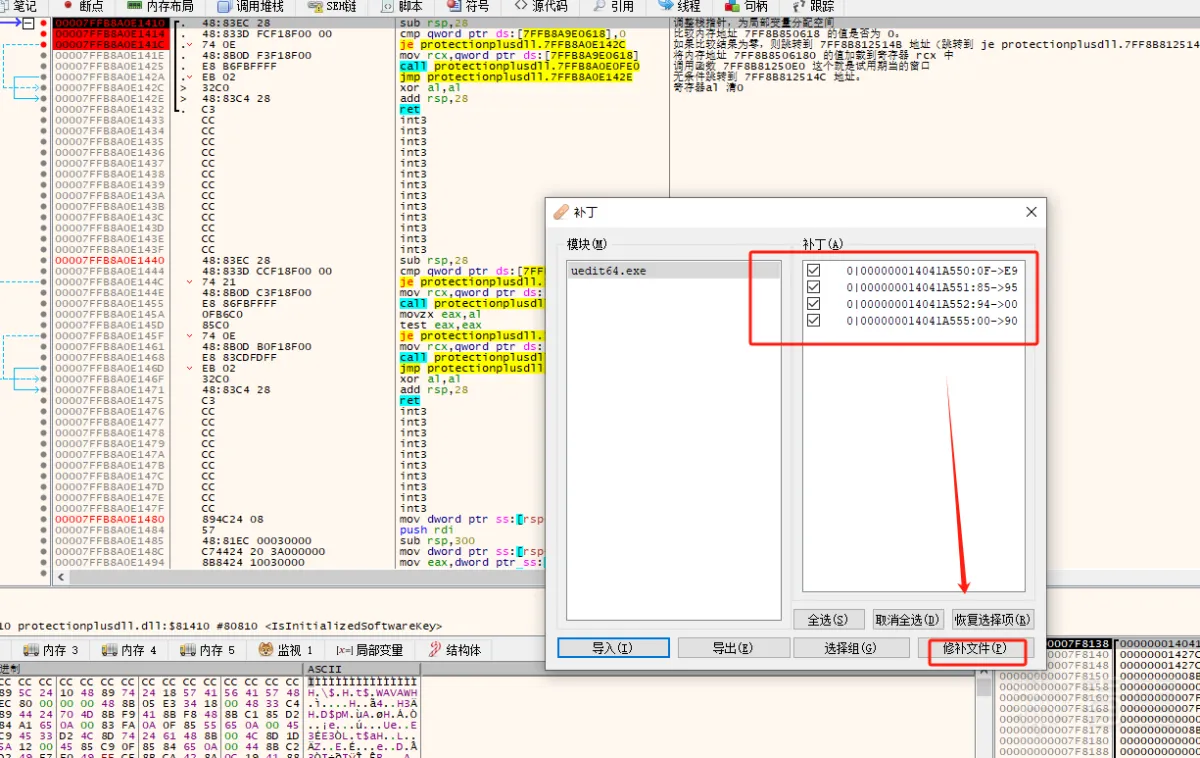The width and height of the screenshot is (1200, 758).
Task: Uncheck the patch 000000014041A550:0F->E9
Action: [x=813, y=270]
